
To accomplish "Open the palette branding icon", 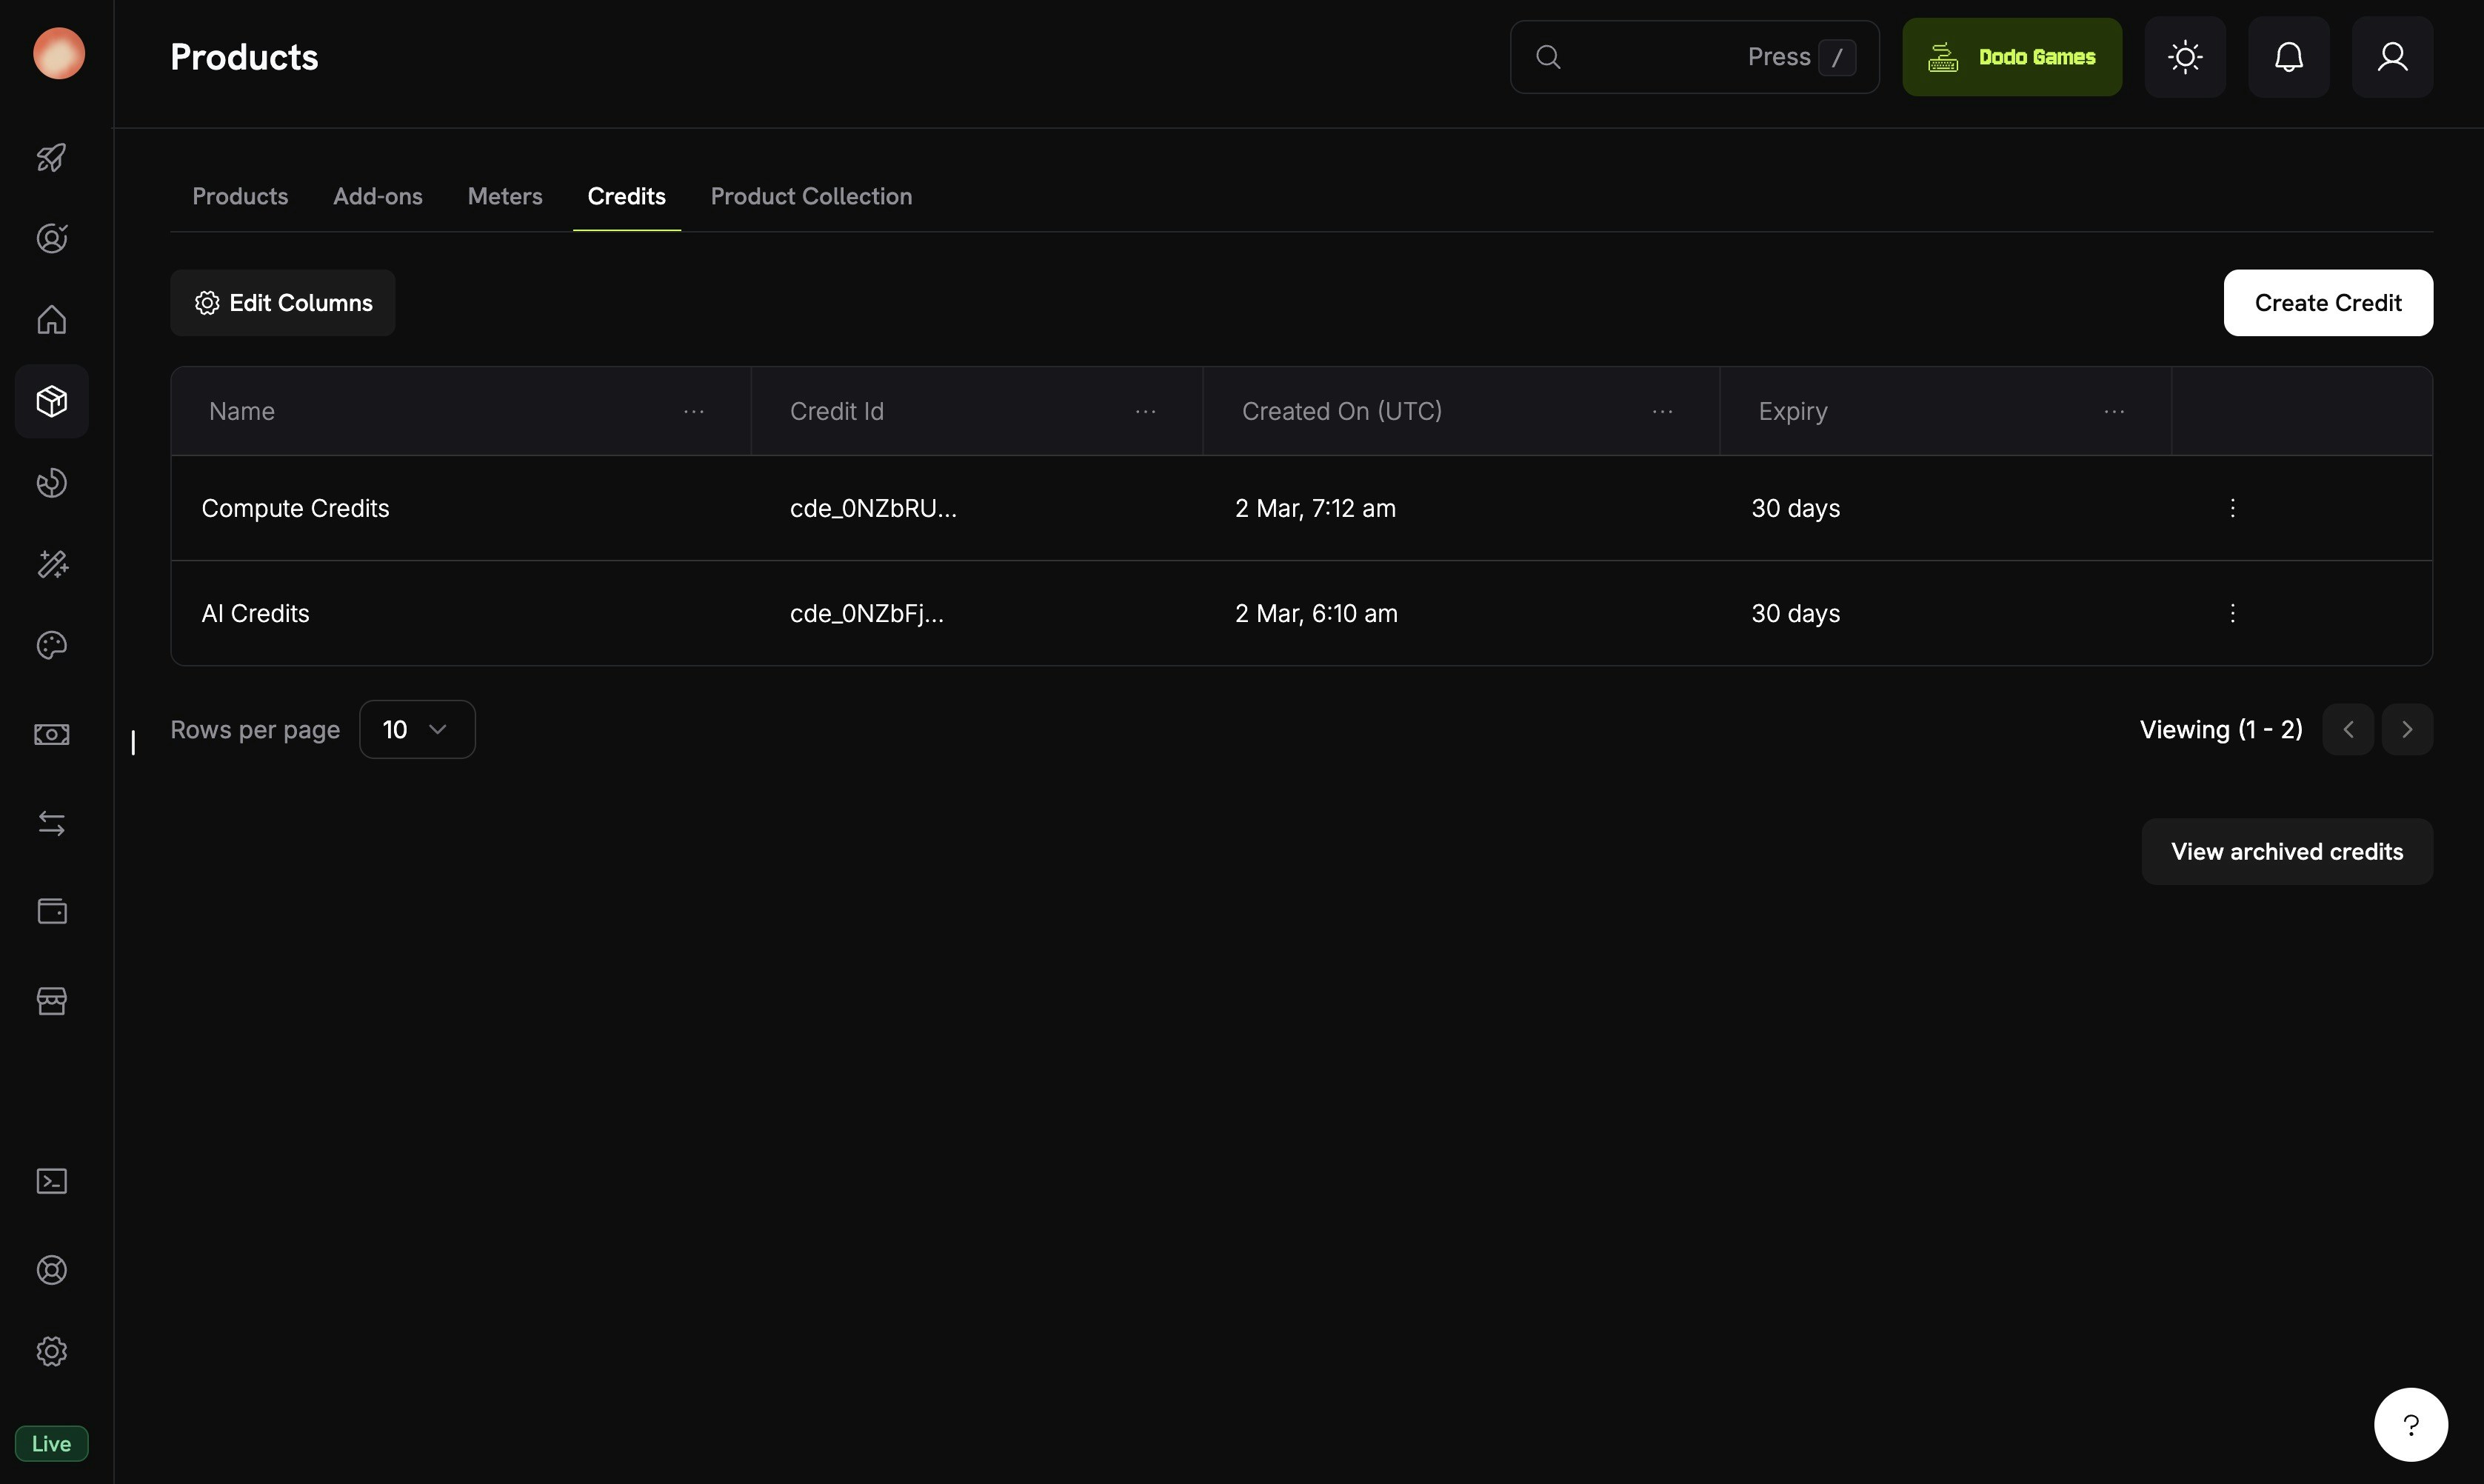I will [51, 646].
